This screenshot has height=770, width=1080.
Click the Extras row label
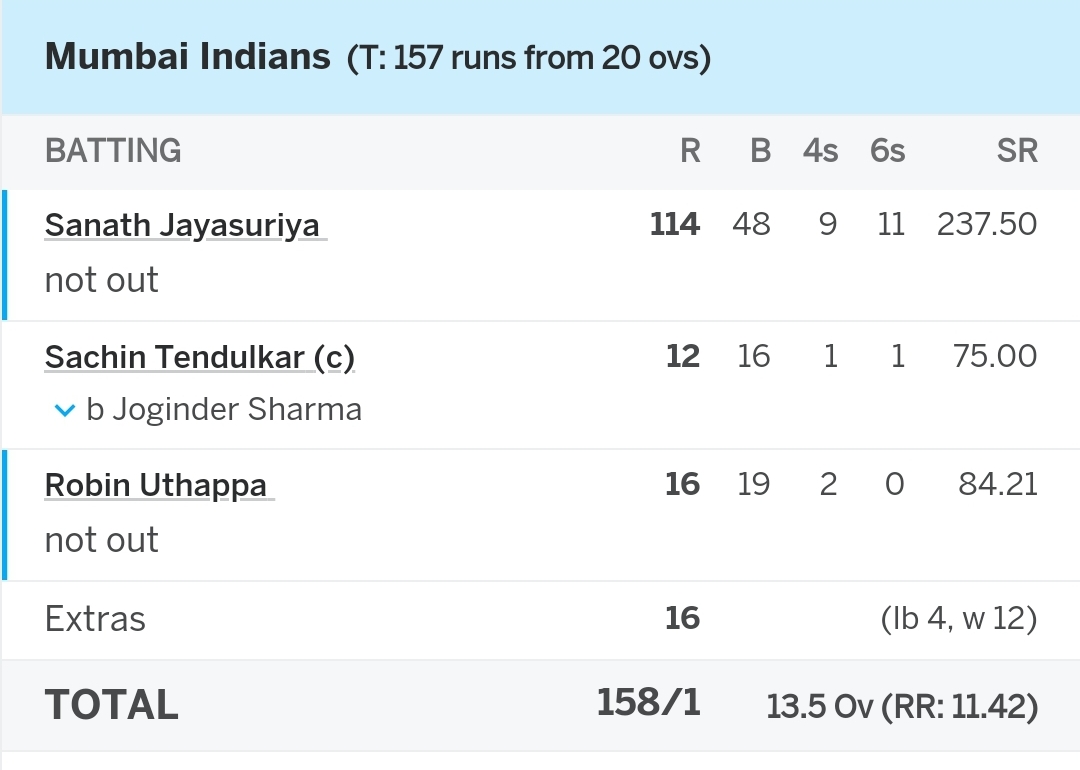[95, 618]
